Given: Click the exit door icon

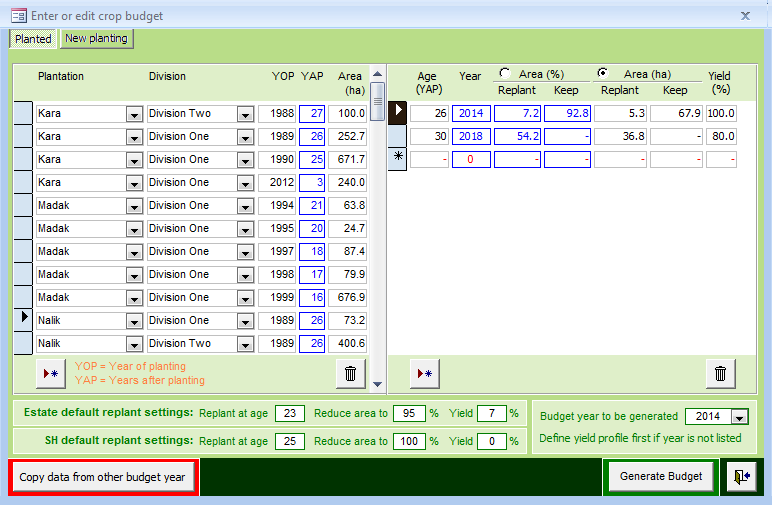Looking at the screenshot, I should [x=741, y=476].
